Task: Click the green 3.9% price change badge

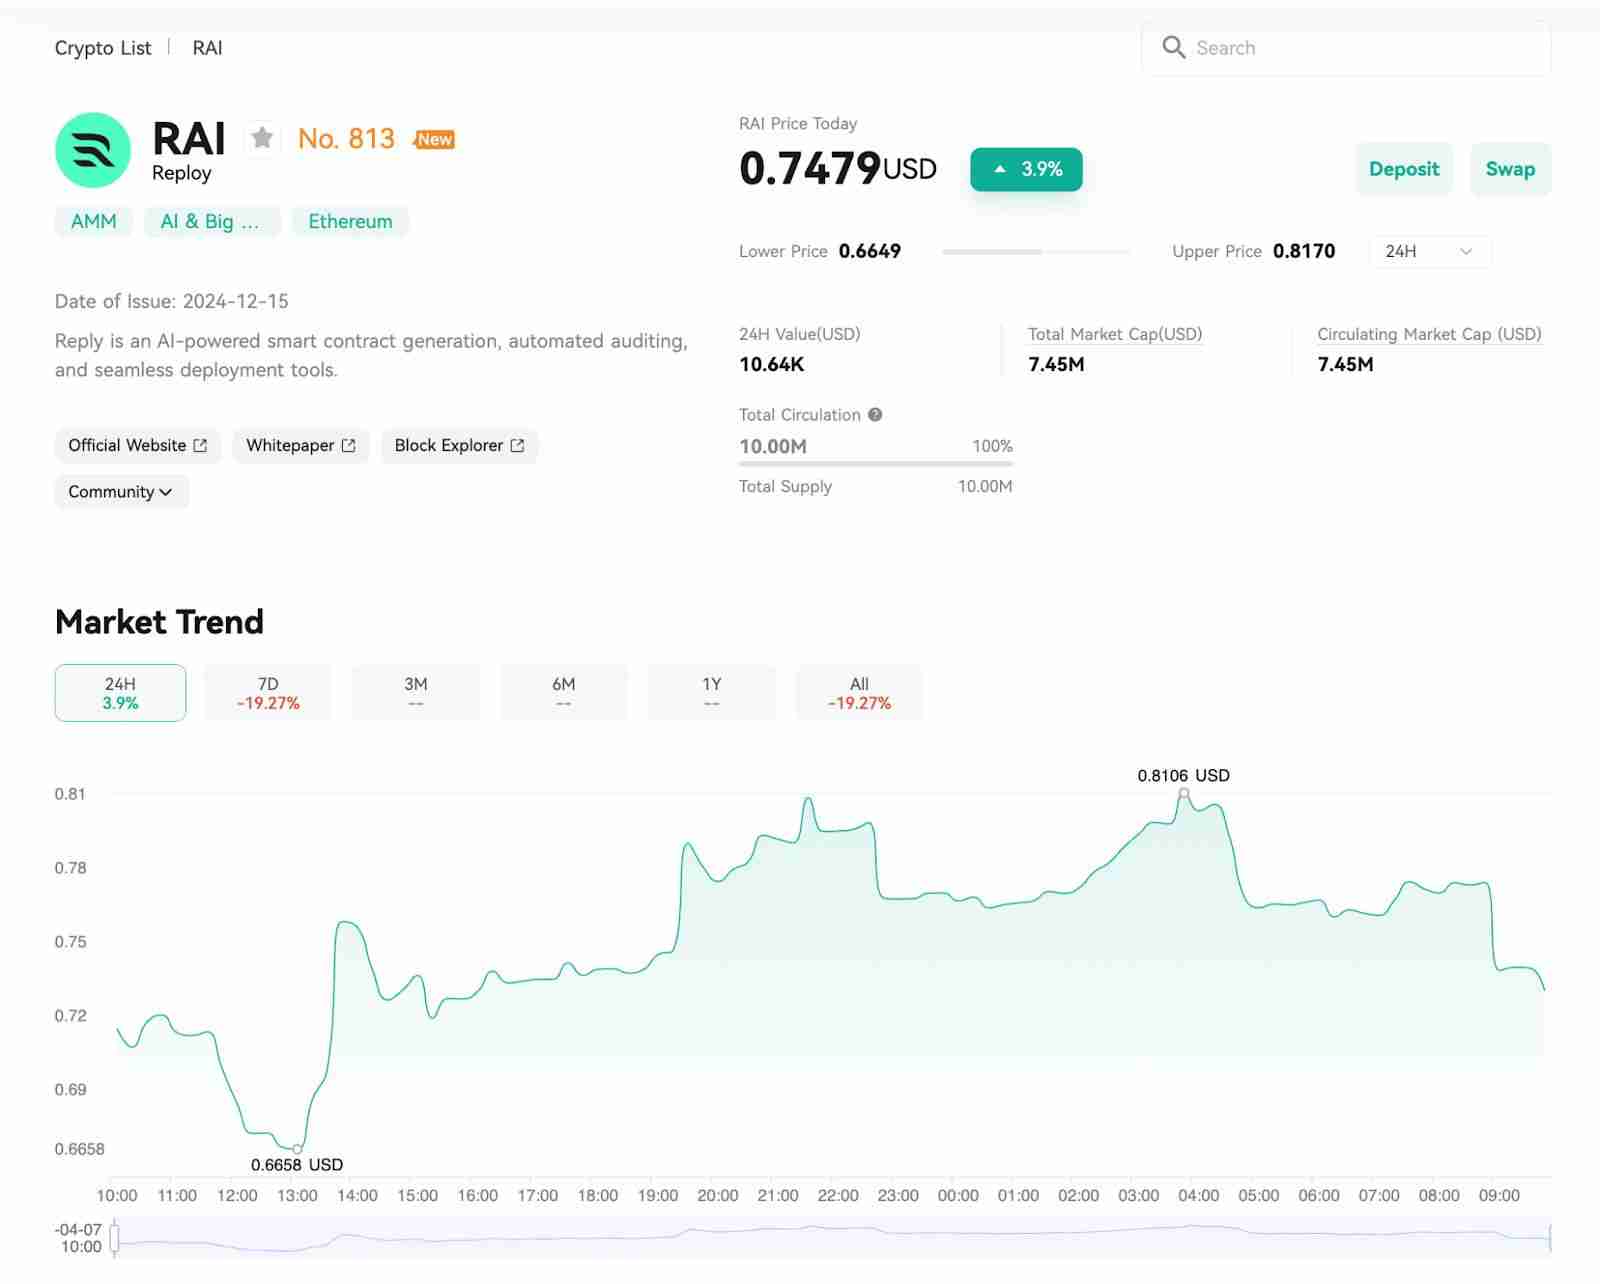Action: coord(1026,170)
